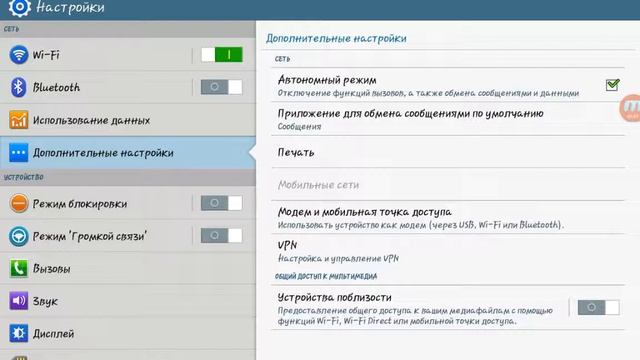Click the Настройка и управление VPN subtitle
This screenshot has height=360, width=640.
click(x=338, y=258)
